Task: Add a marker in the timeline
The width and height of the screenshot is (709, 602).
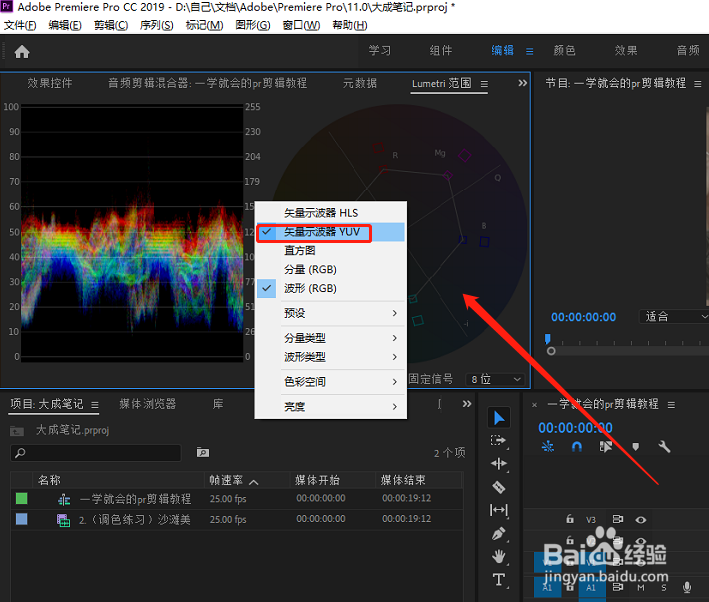Action: click(636, 447)
